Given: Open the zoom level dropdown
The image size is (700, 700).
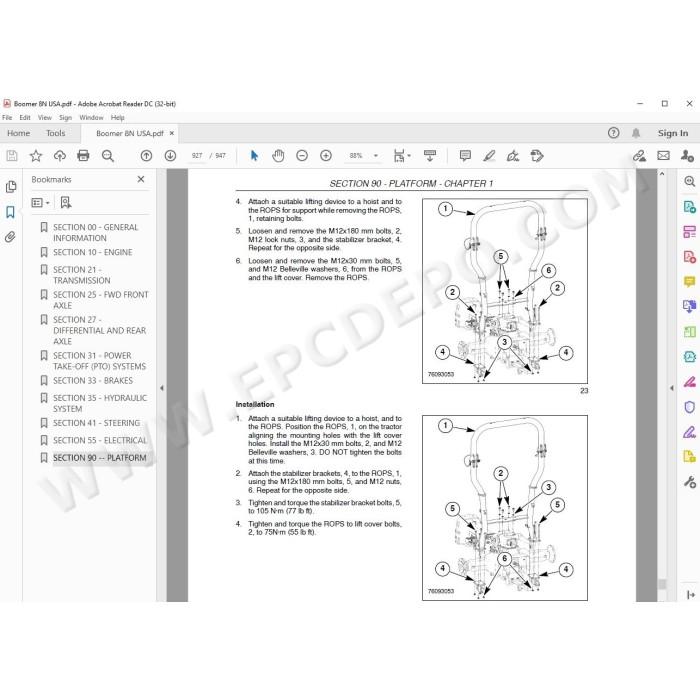Looking at the screenshot, I should point(376,156).
